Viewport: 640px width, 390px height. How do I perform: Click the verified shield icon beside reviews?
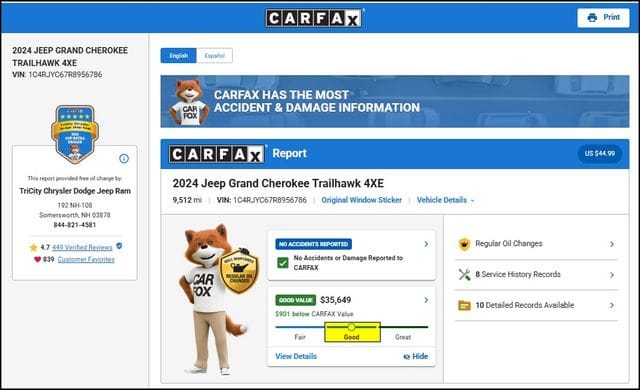click(x=119, y=246)
